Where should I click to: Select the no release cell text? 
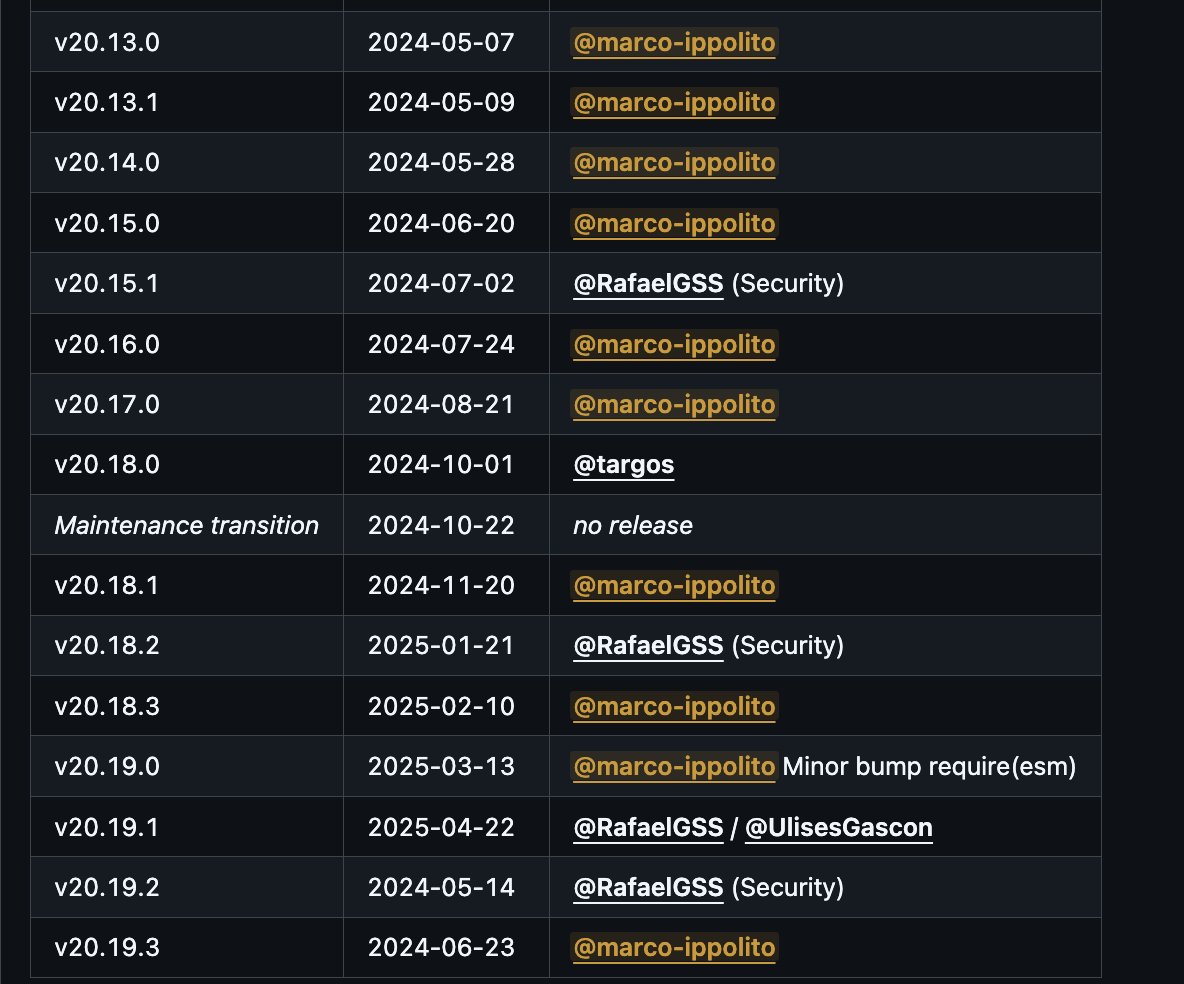(633, 525)
